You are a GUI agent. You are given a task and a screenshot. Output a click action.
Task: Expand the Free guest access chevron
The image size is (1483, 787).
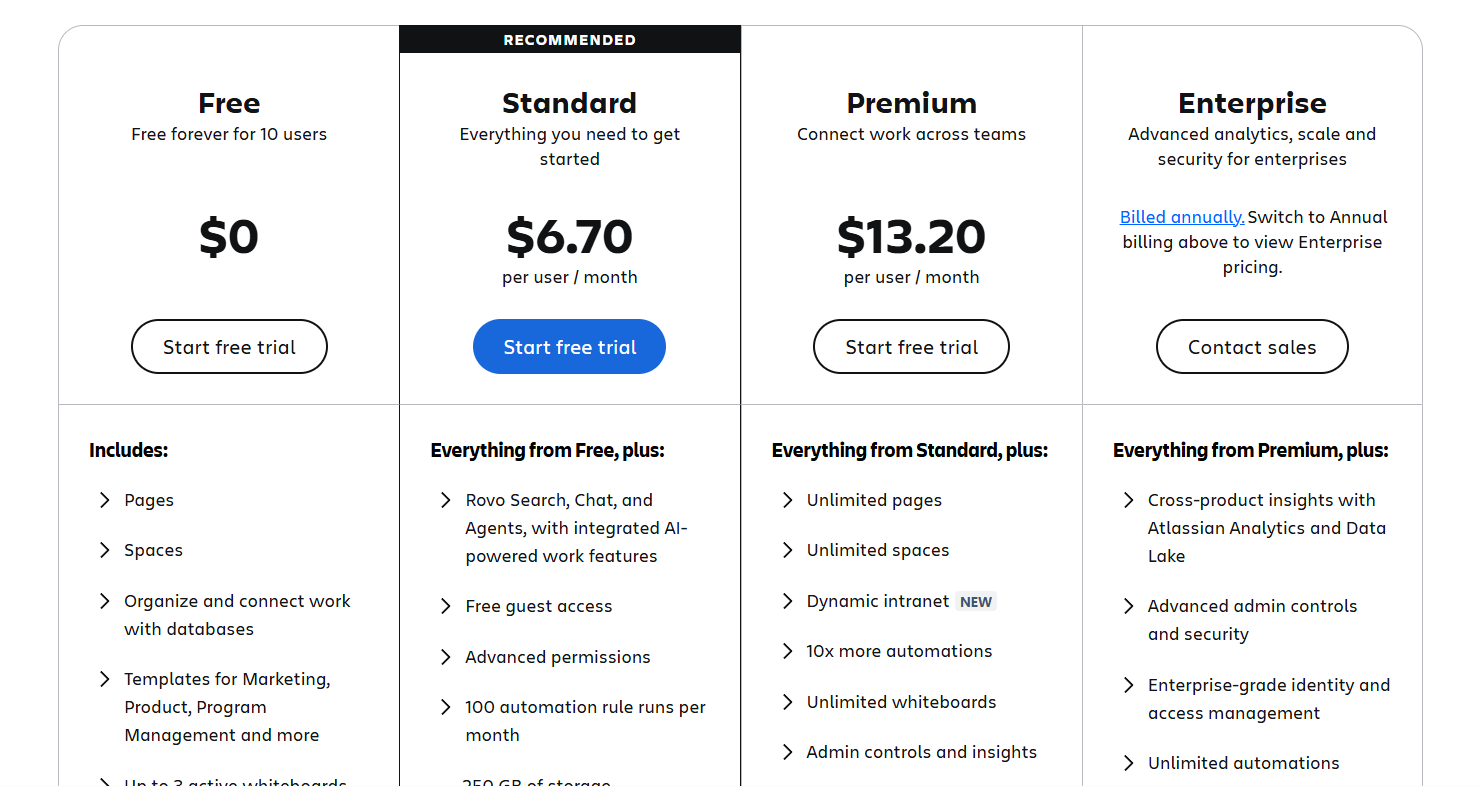click(446, 606)
